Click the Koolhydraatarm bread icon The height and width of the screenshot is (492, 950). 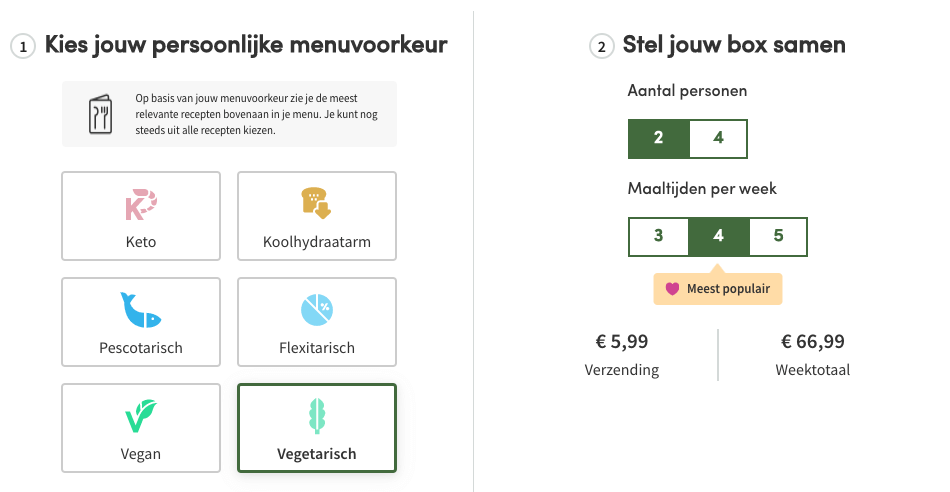pos(316,203)
